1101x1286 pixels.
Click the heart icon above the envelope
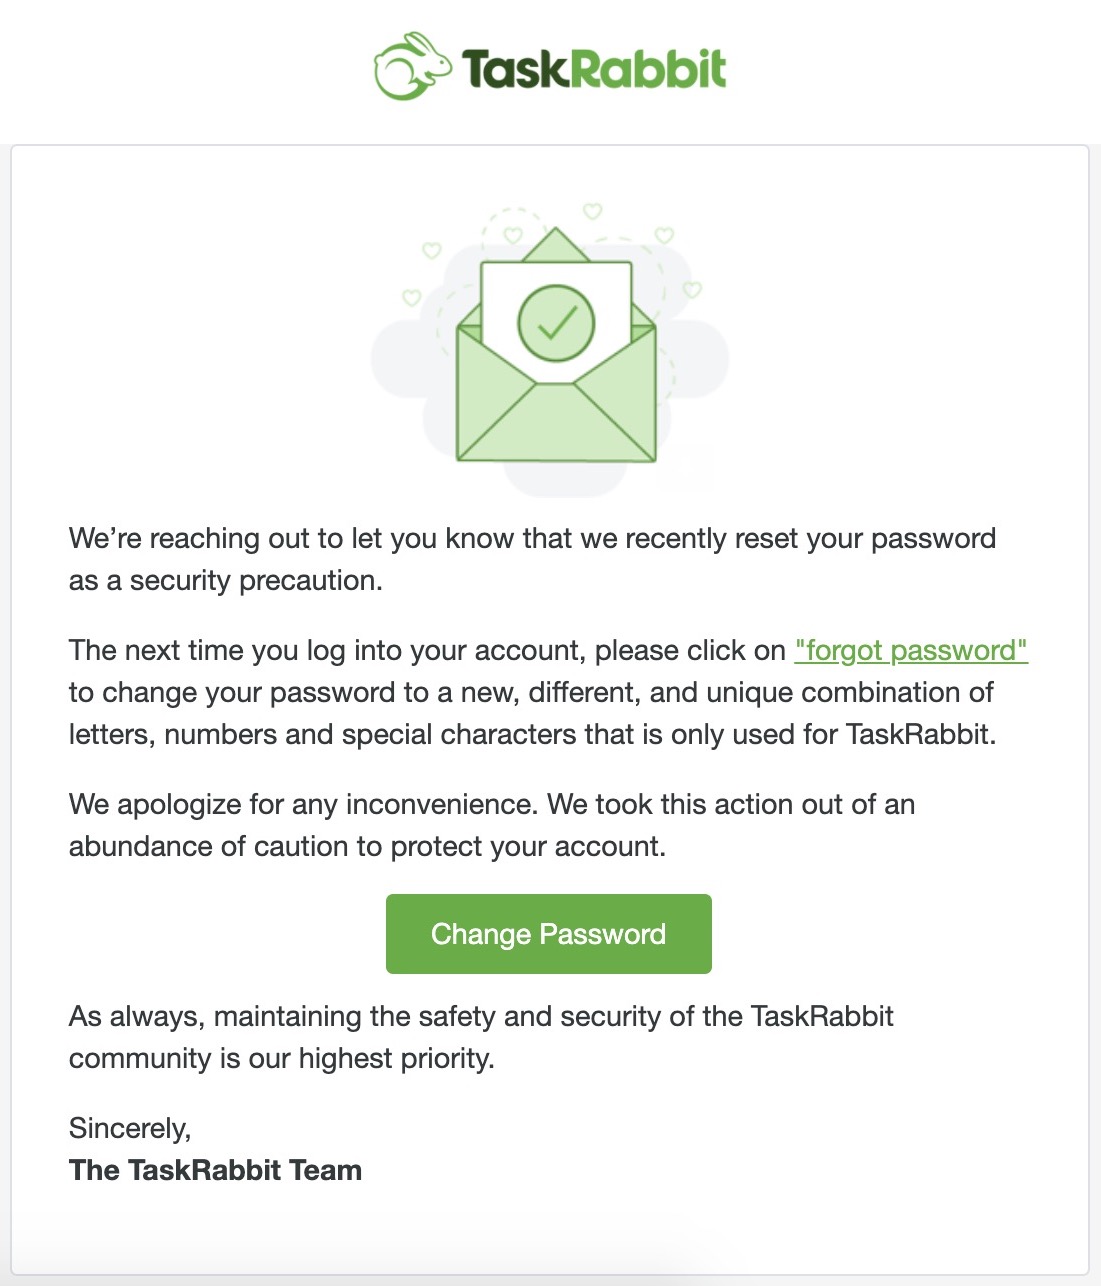tap(590, 213)
